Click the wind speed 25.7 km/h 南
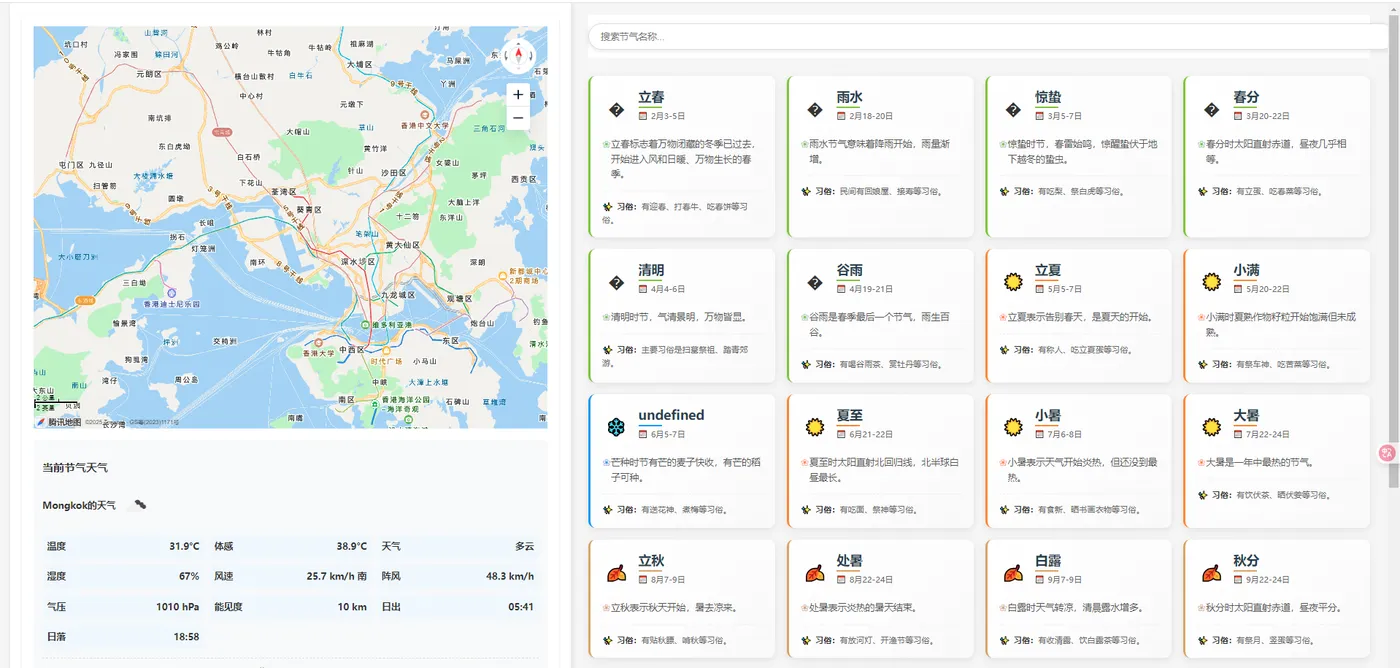Image resolution: width=1400 pixels, height=668 pixels. [336, 576]
